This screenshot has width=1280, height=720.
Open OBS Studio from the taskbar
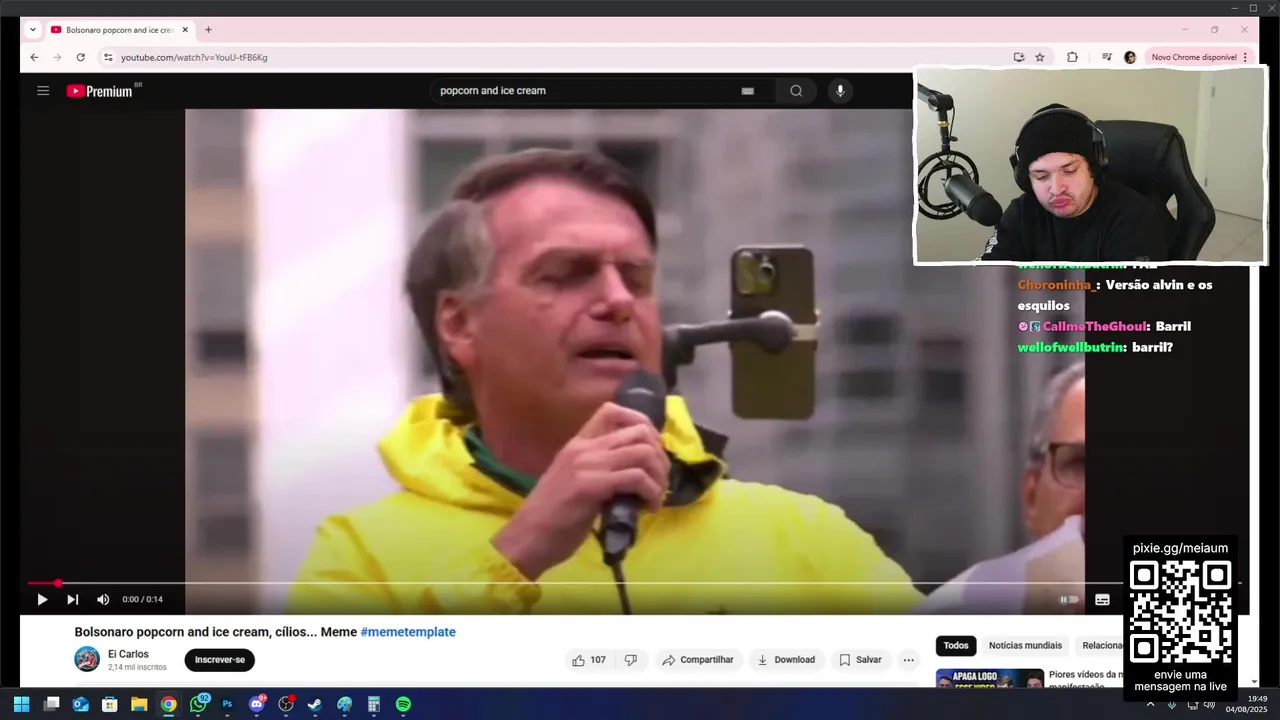coord(286,704)
